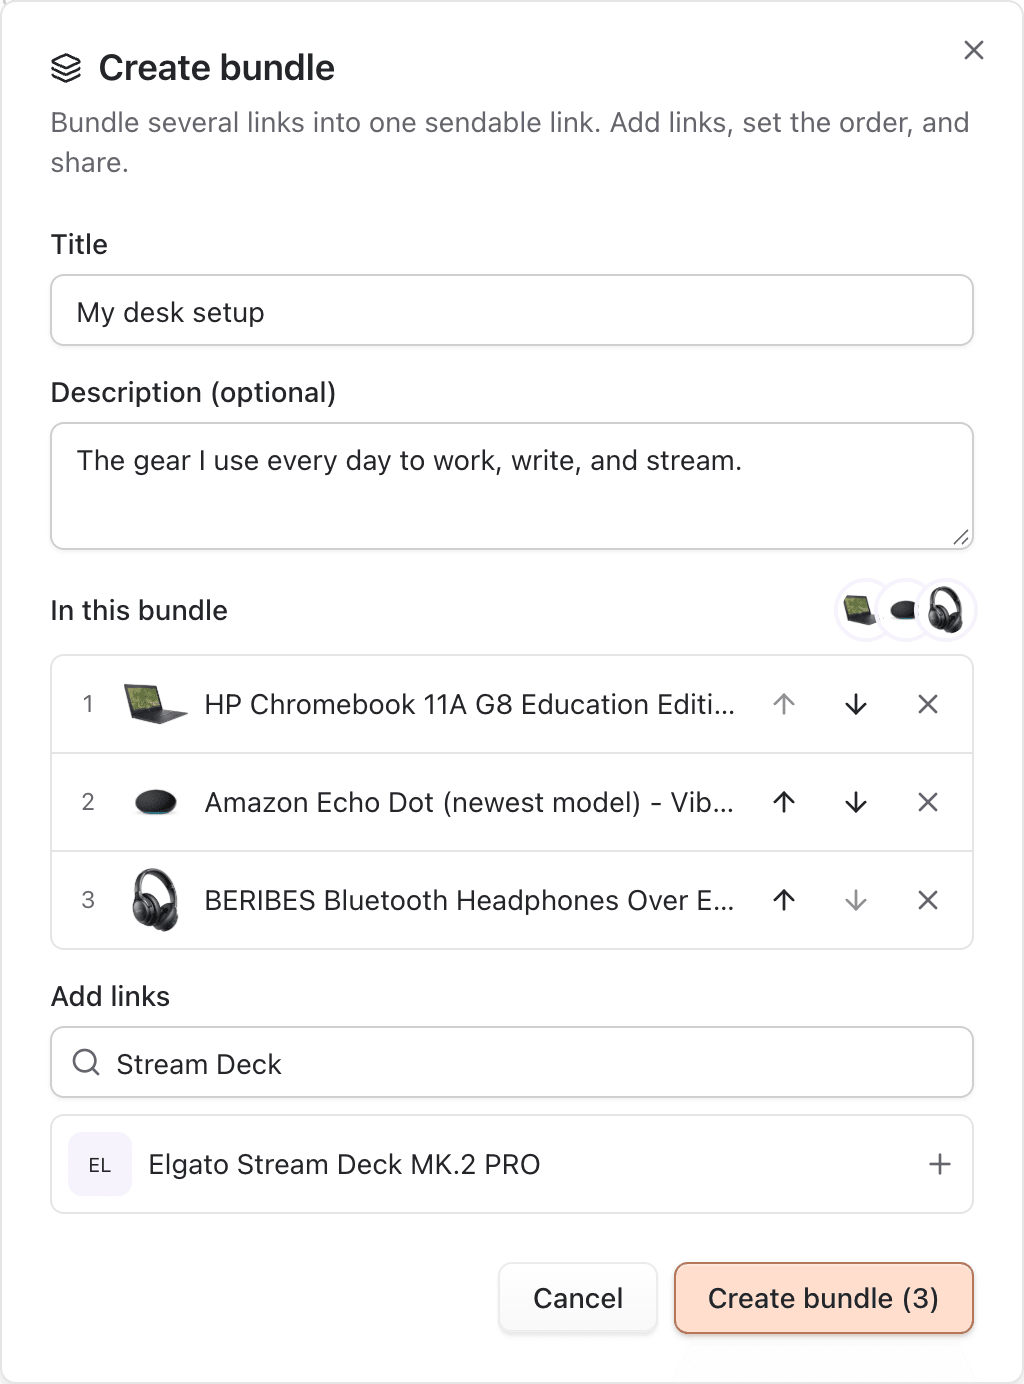Move BERIBES Headphones item down
Image resolution: width=1024 pixels, height=1384 pixels.
point(856,900)
